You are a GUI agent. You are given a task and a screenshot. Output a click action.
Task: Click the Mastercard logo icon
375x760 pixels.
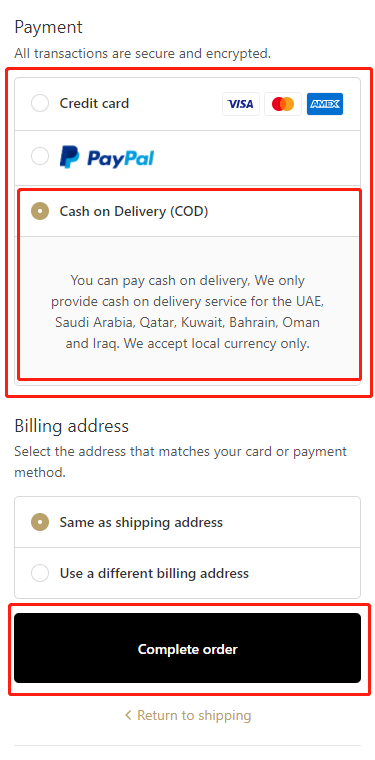click(x=283, y=104)
